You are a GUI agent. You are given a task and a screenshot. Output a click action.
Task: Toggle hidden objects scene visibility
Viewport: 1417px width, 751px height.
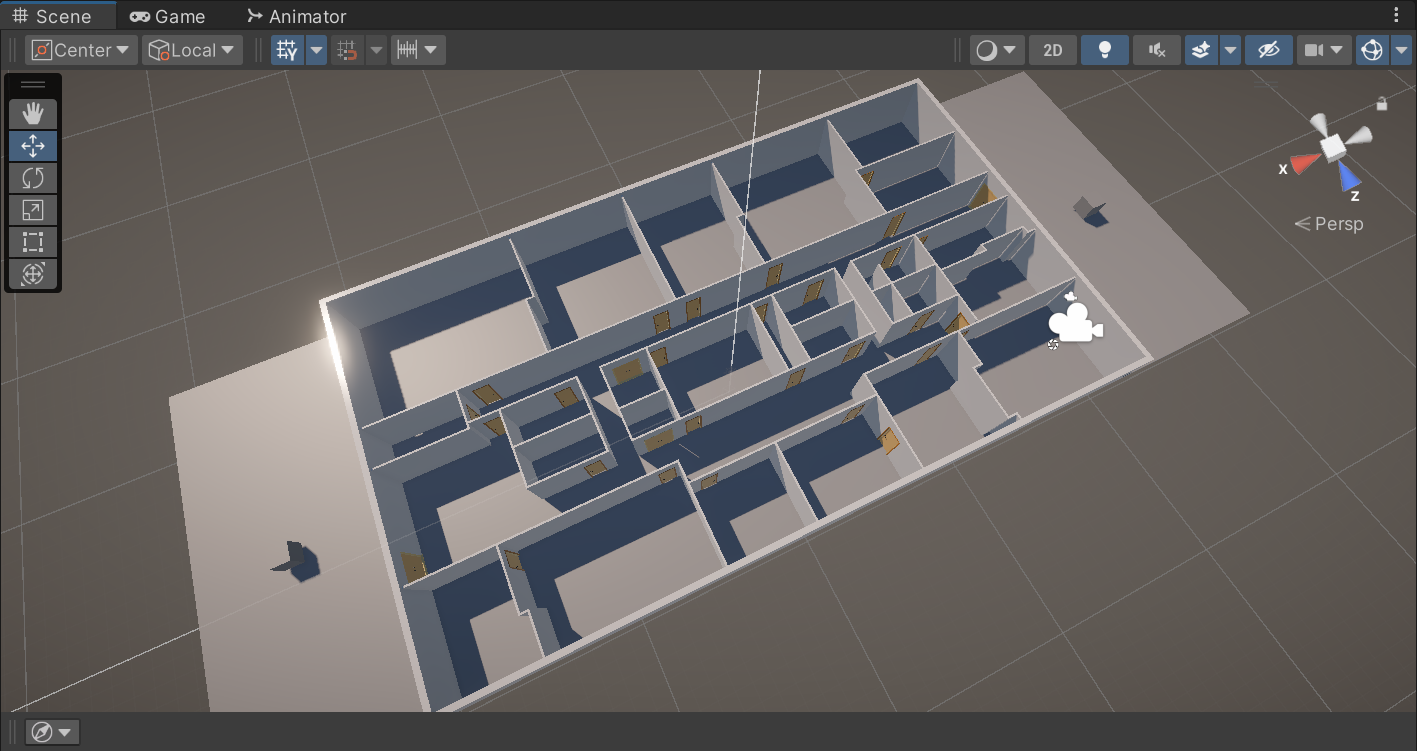(1269, 50)
